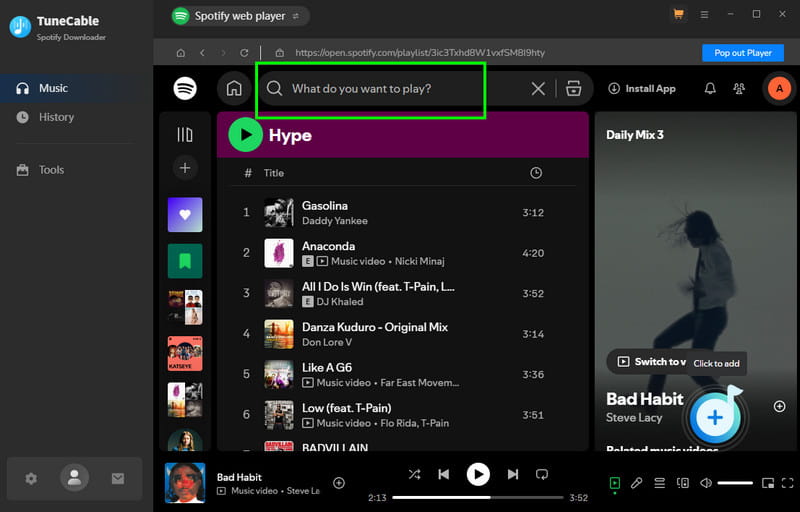The image size is (800, 512).
Task: Sort tracks by Title column header
Action: tap(273, 173)
